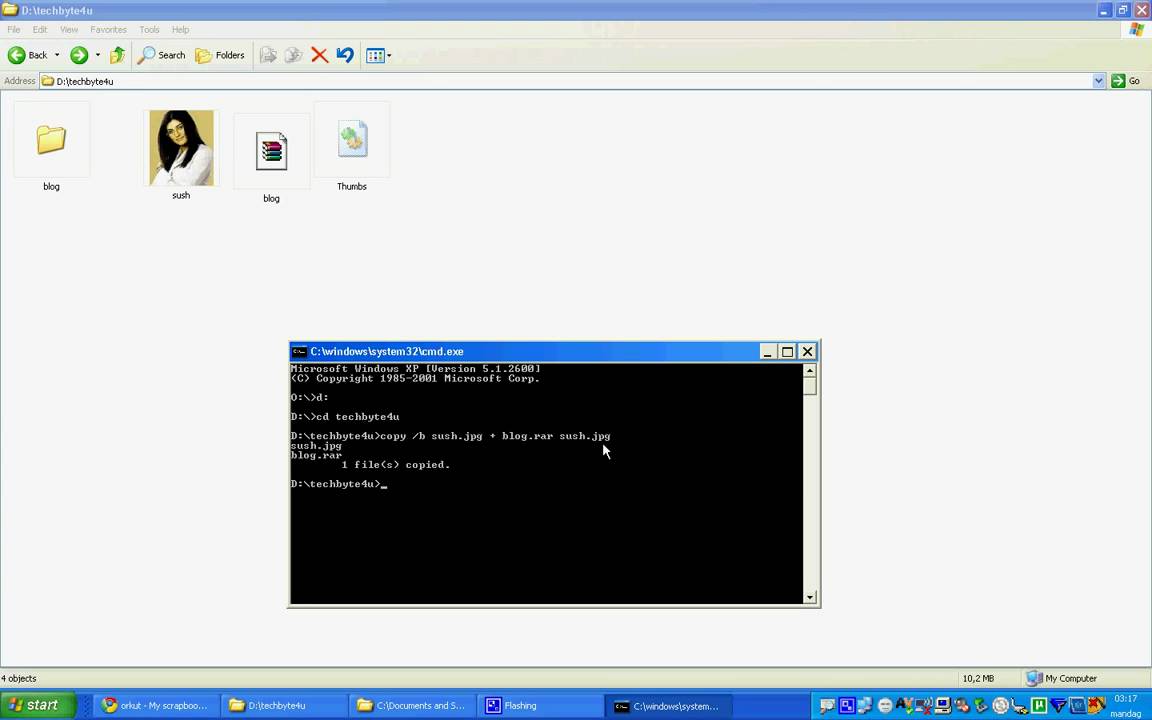Select the blog RAR archive file
Image resolution: width=1152 pixels, height=720 pixels.
[271, 152]
